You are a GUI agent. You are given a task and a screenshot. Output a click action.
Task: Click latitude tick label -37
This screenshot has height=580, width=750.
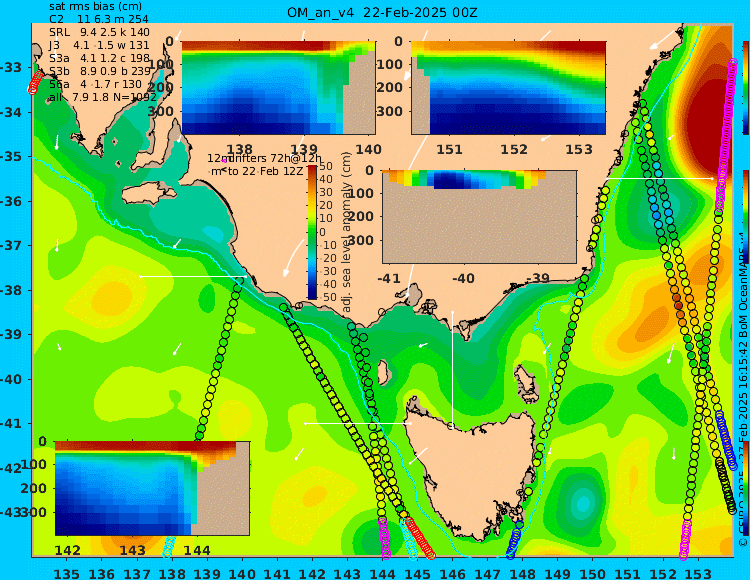pos(11,245)
